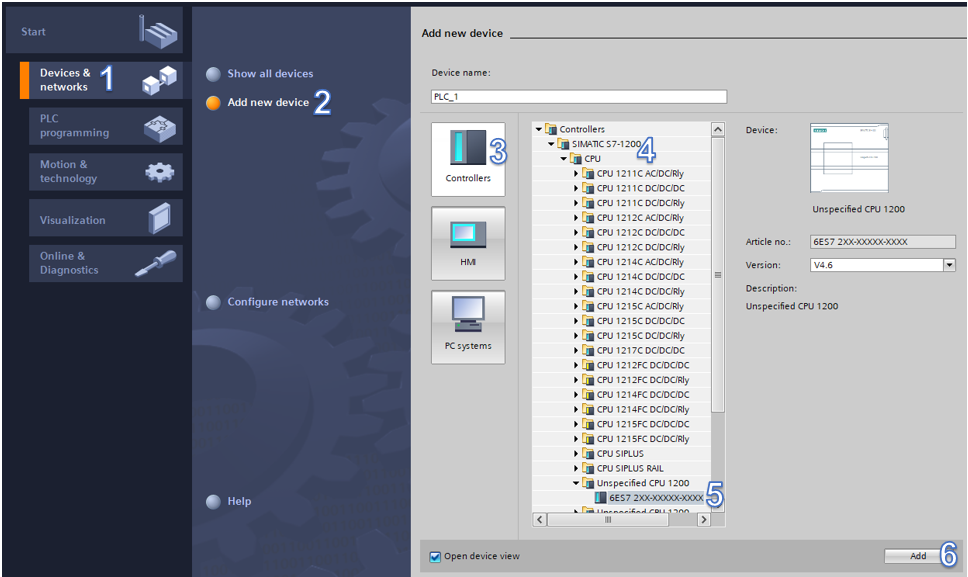Click the vertical scrollbar thumb of tree
Screen dimensions: 968x577
coord(717,275)
